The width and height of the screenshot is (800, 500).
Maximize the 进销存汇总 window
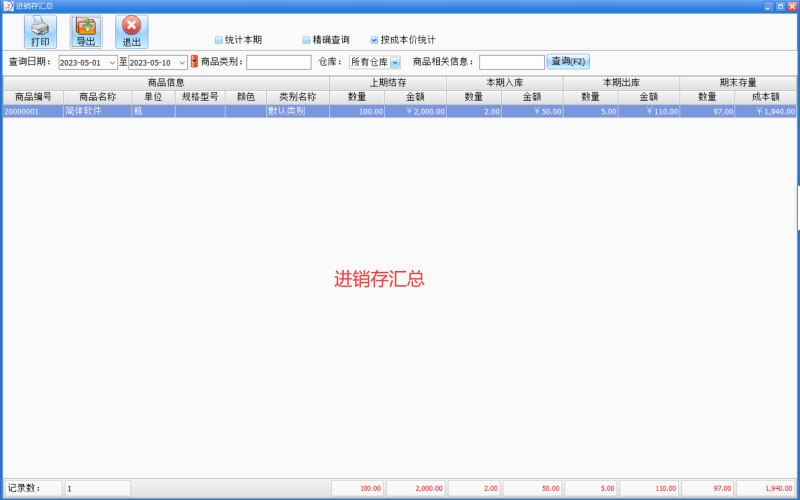(780, 6)
